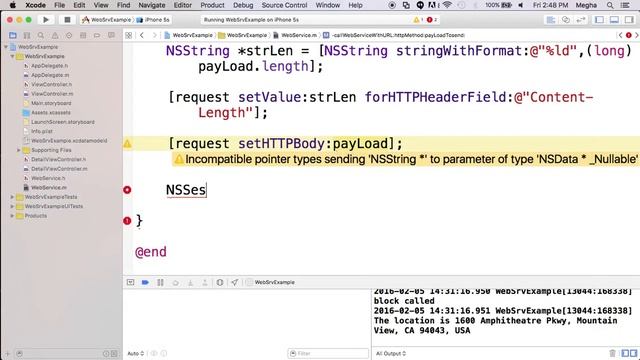Switch to the Standard editor
640x360 pixels.
tap(551, 20)
